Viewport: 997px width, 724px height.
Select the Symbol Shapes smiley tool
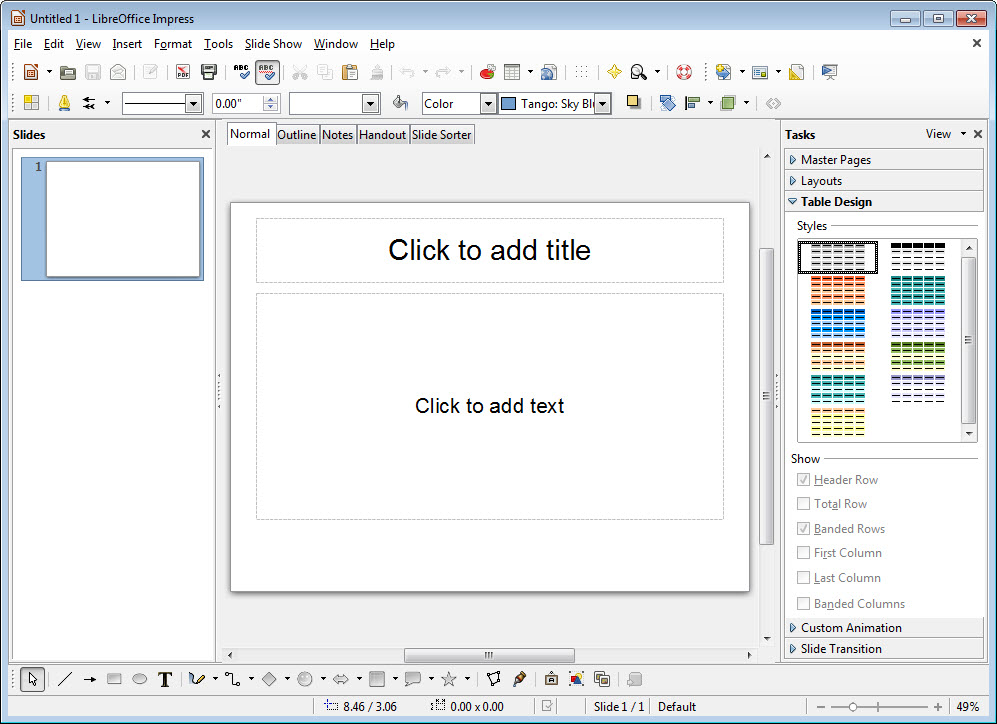(305, 679)
